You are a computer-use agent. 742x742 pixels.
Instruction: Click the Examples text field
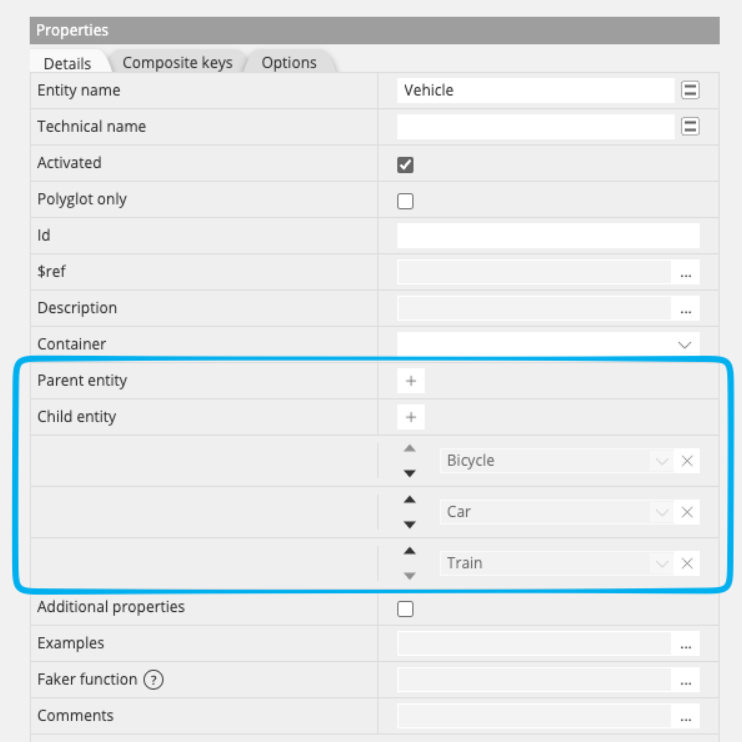[534, 644]
